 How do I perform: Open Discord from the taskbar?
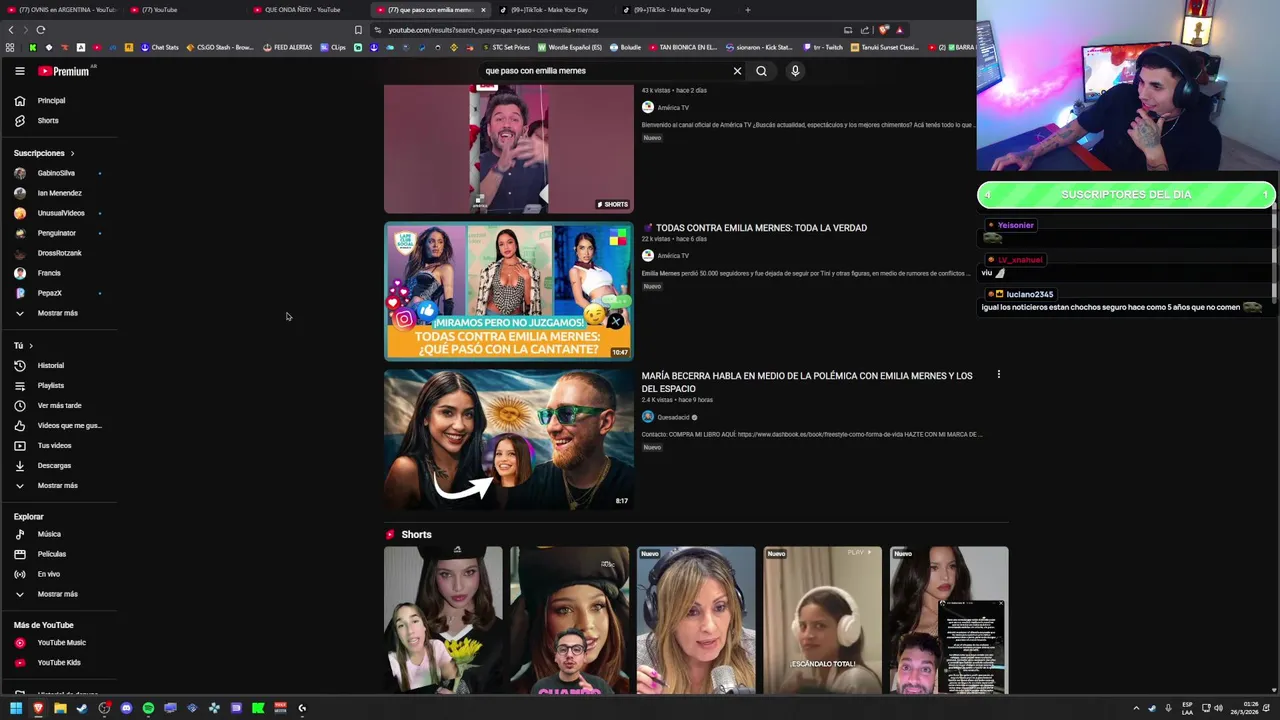tap(126, 708)
